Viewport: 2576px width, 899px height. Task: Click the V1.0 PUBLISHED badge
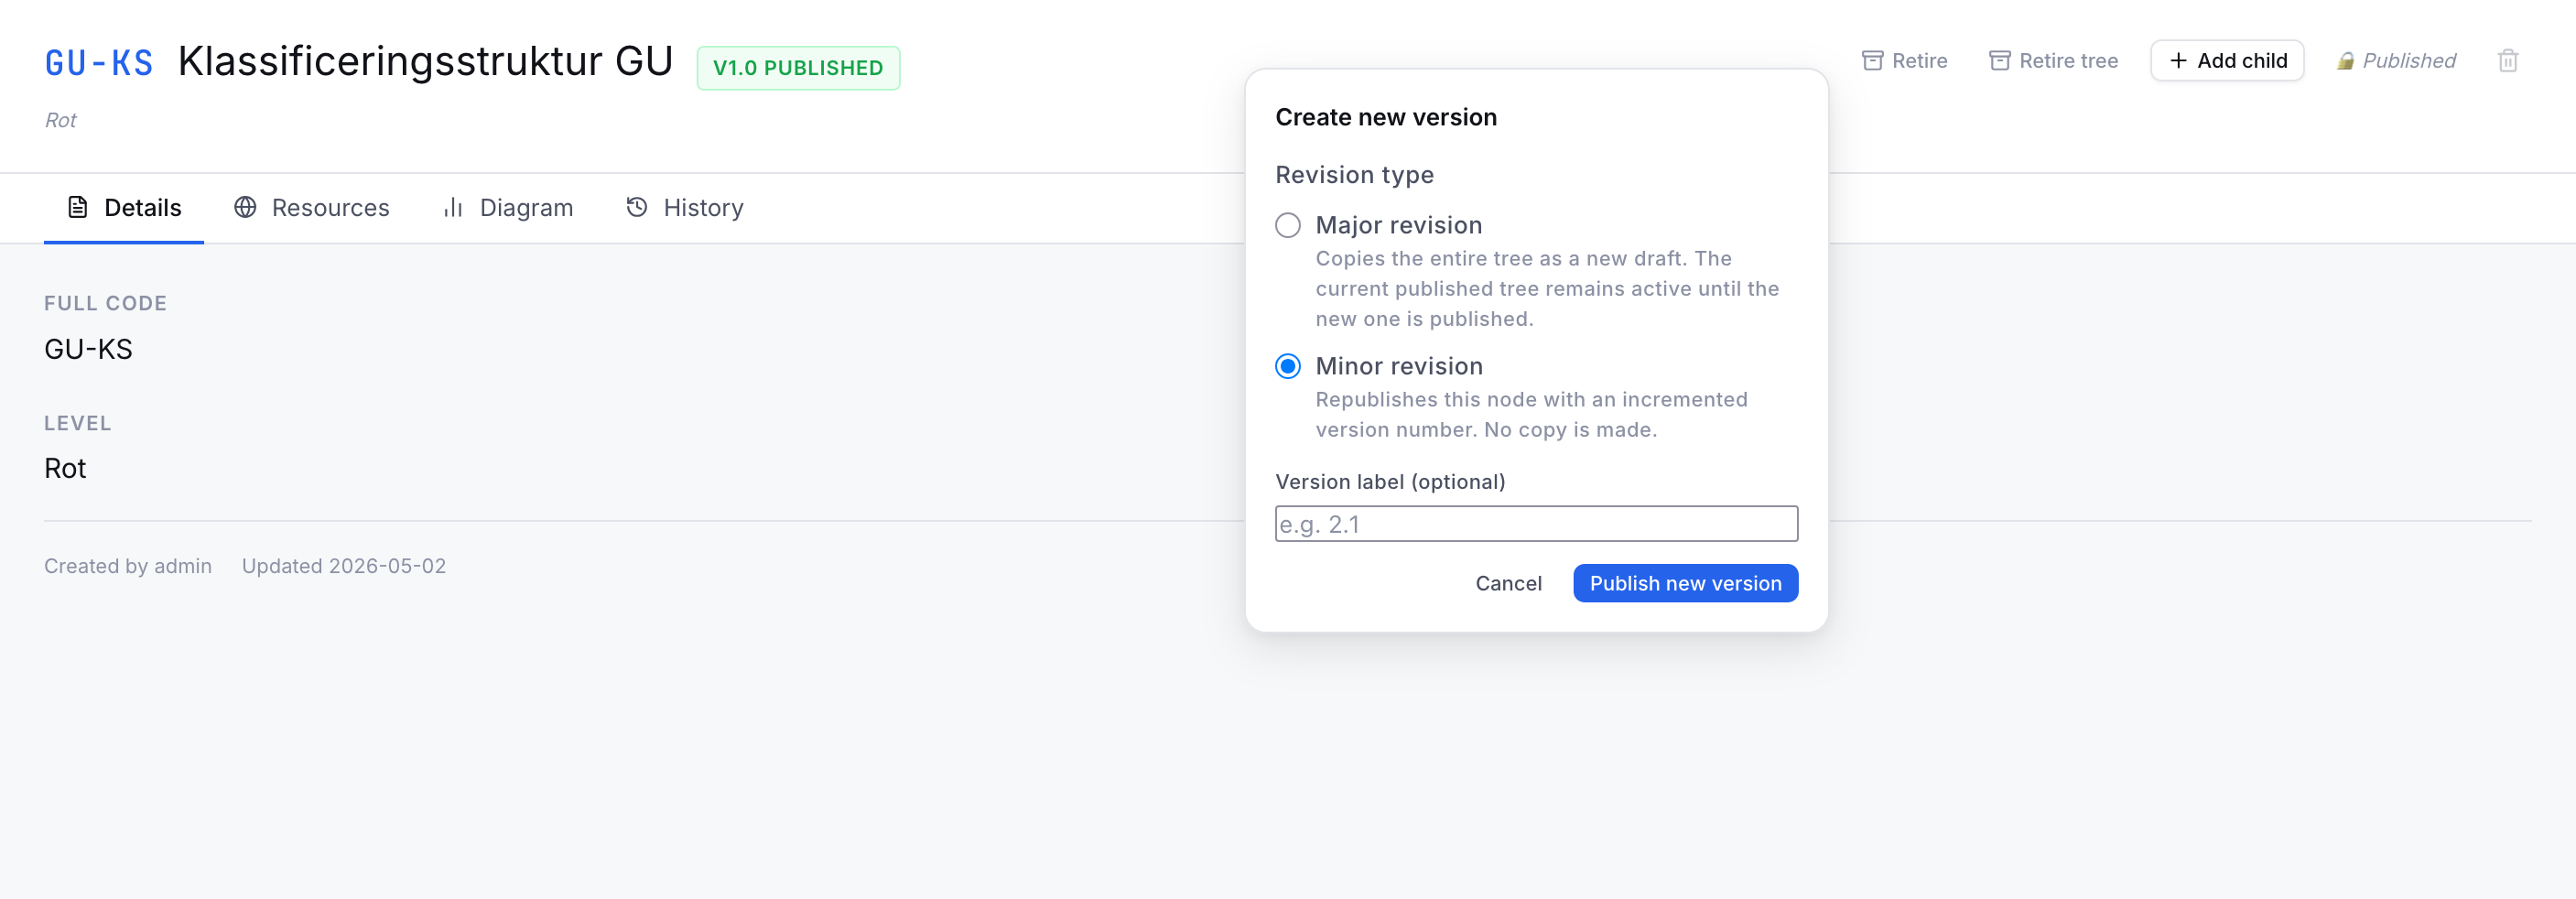click(798, 68)
